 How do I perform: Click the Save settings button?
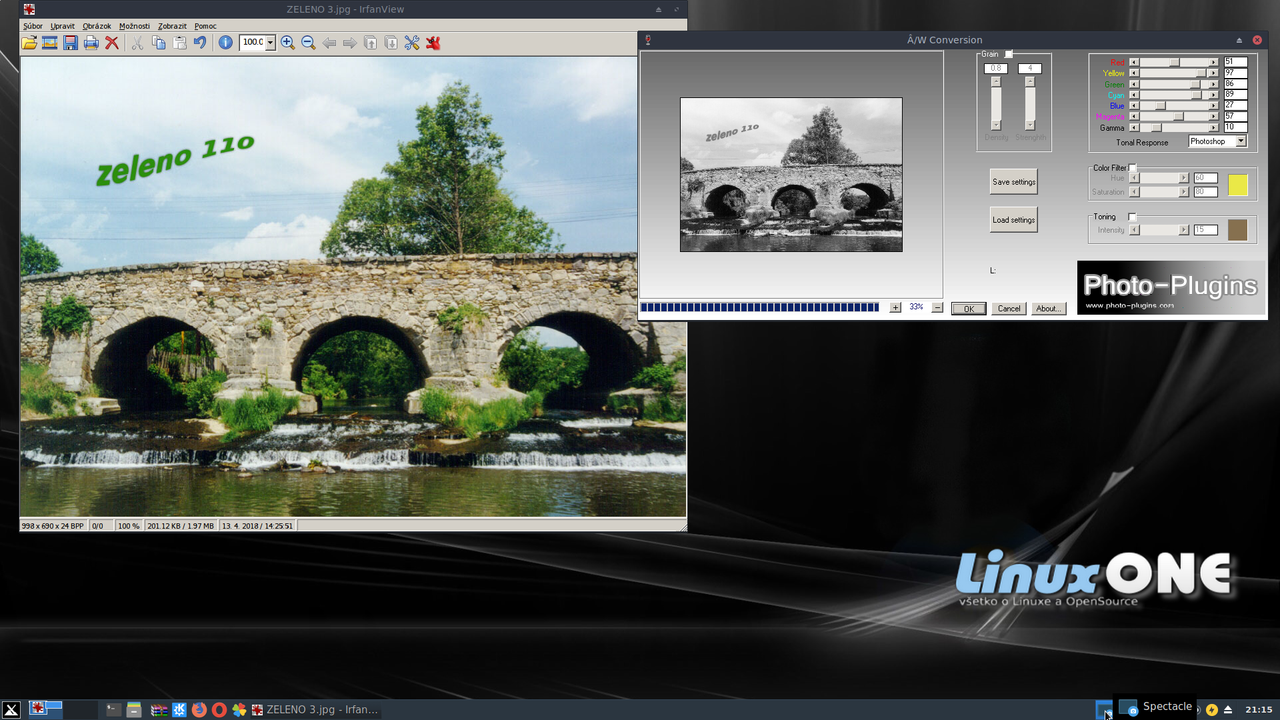[x=1014, y=182]
